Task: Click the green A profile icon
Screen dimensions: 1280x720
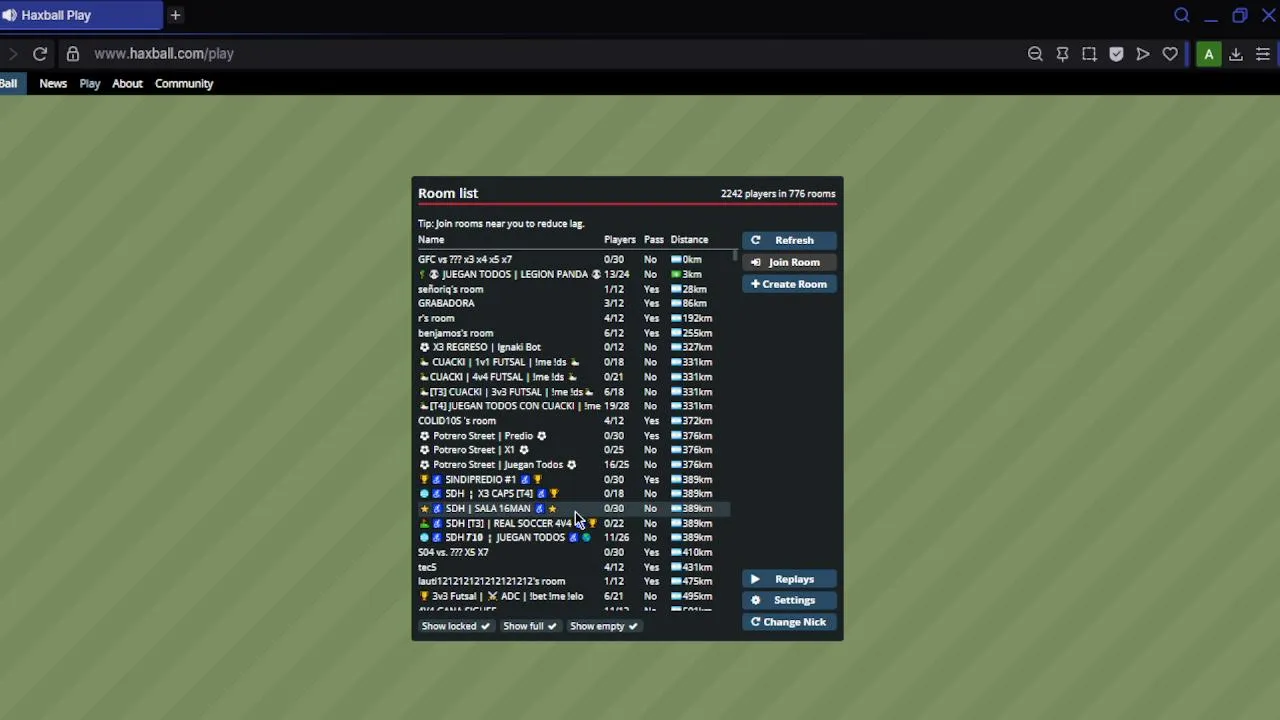Action: [x=1209, y=54]
